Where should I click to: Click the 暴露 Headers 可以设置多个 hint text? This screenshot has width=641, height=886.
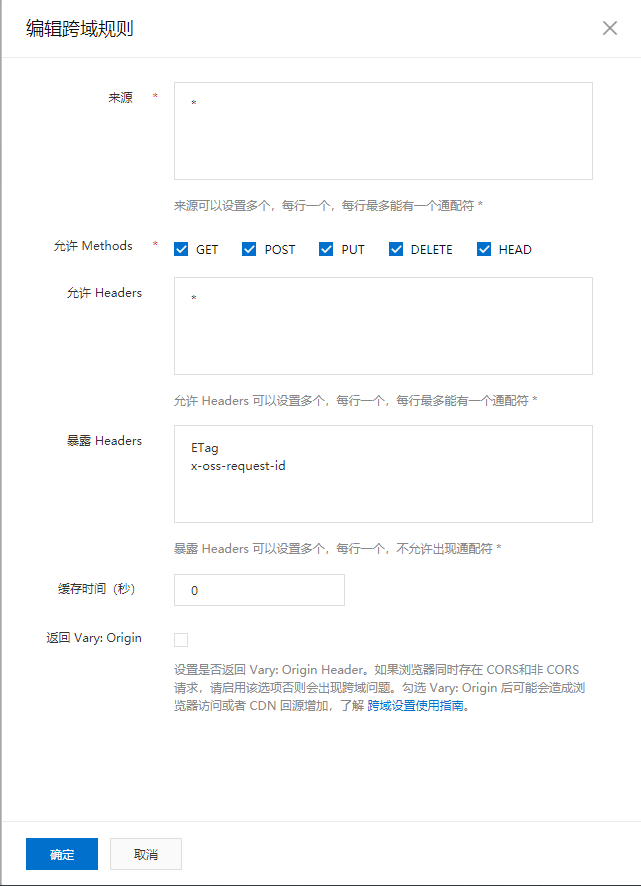coord(337,549)
